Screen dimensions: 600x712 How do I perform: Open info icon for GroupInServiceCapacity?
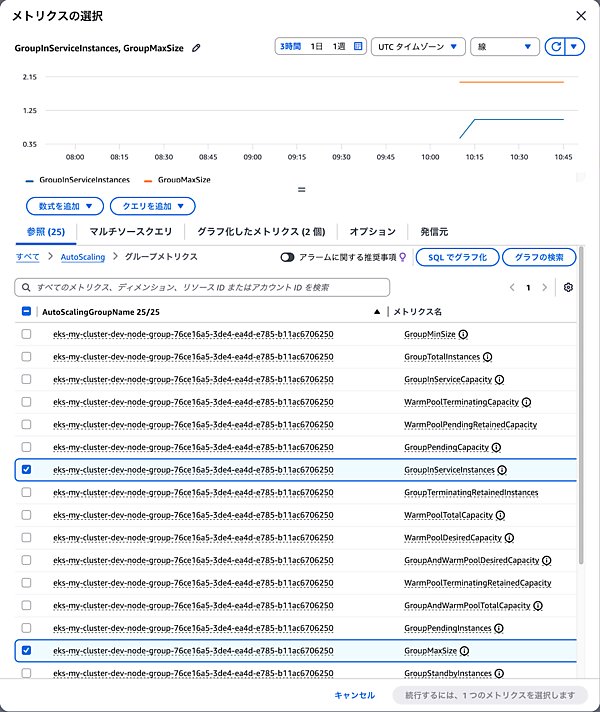click(x=500, y=380)
